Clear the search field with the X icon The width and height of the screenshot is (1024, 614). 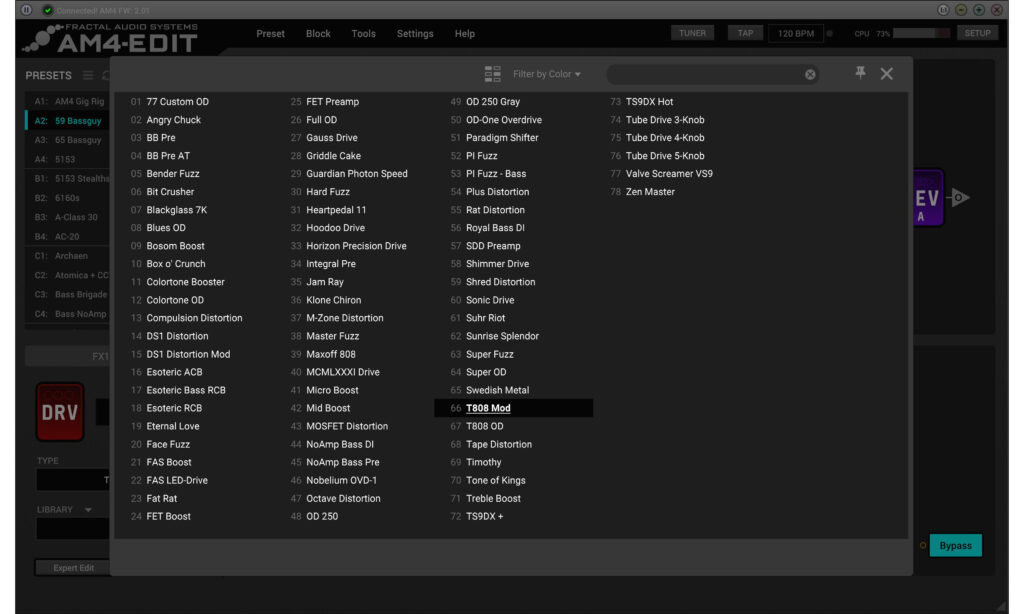810,74
